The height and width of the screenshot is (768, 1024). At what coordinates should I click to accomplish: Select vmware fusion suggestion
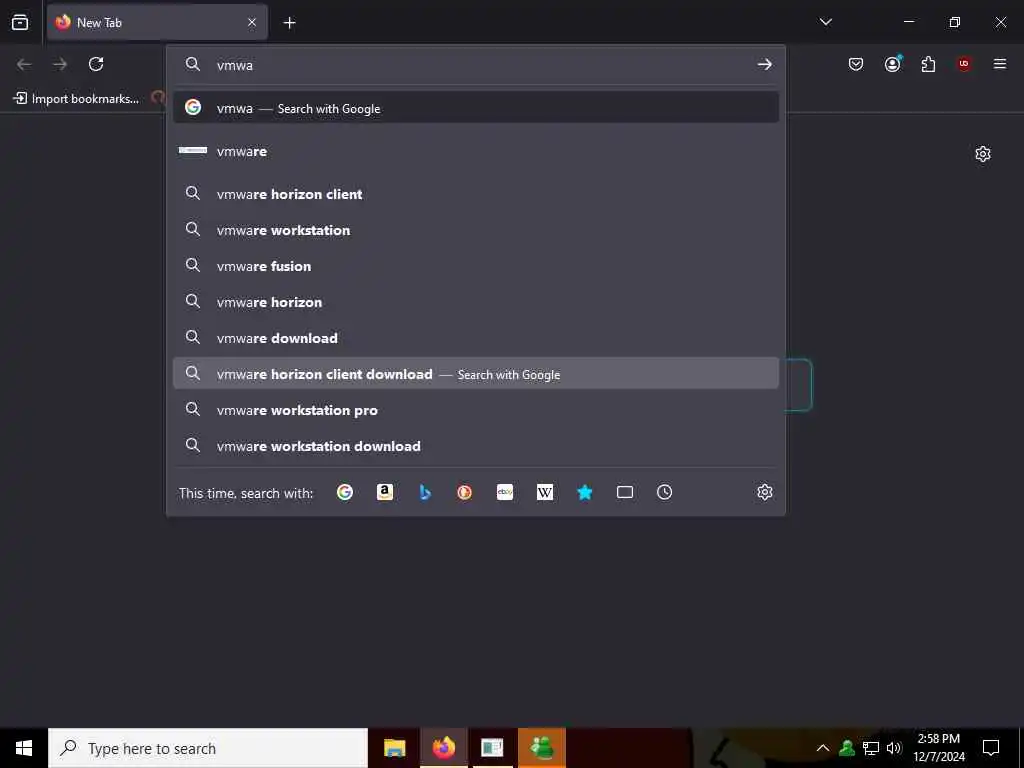[476, 266]
